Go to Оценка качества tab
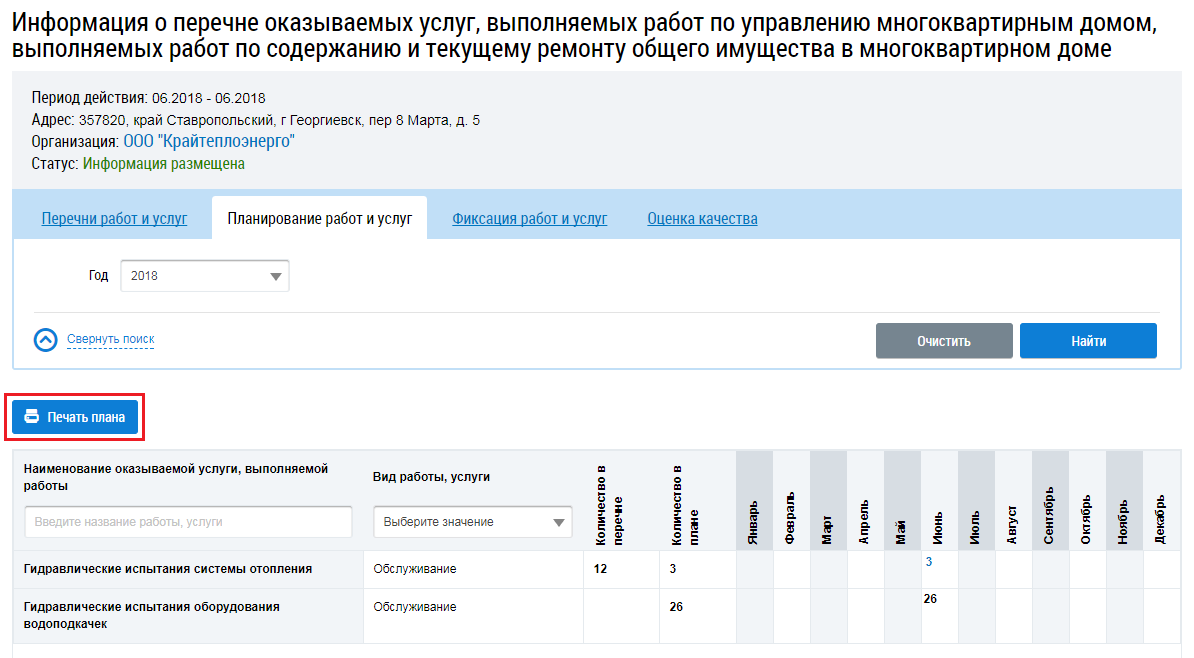Image resolution: width=1194 pixels, height=658 pixels. pyautogui.click(x=702, y=219)
